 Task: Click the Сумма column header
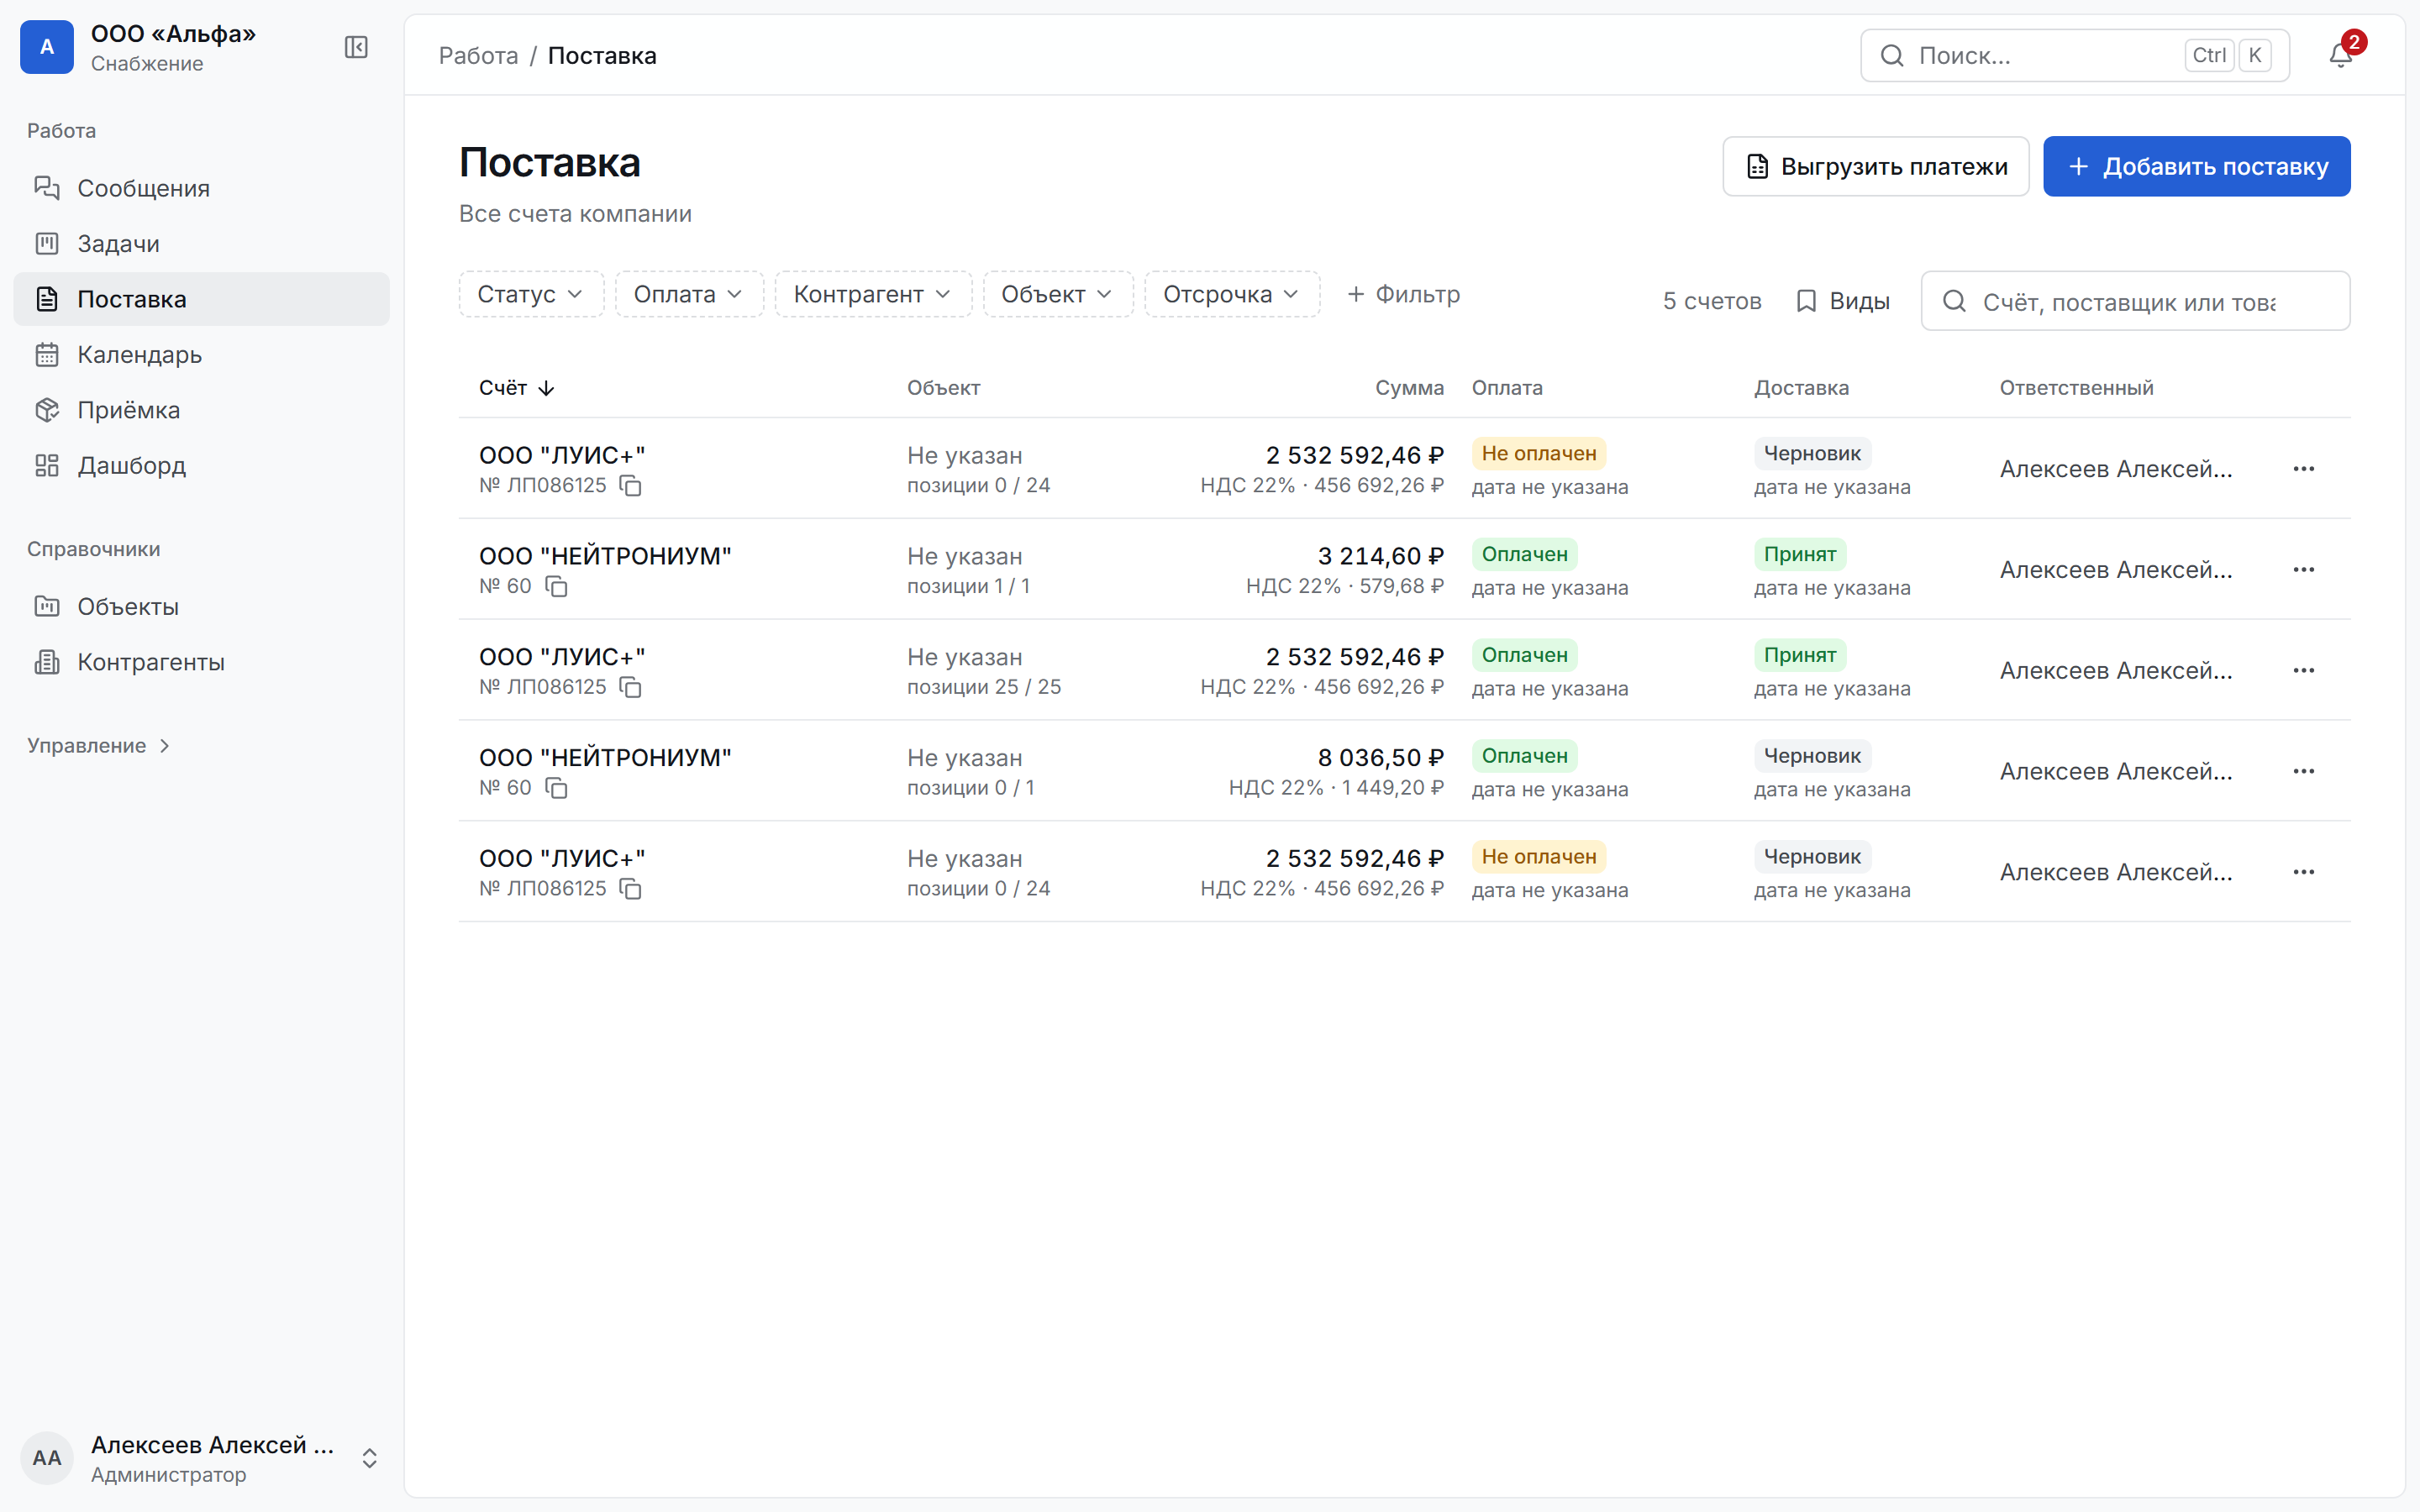coord(1409,388)
